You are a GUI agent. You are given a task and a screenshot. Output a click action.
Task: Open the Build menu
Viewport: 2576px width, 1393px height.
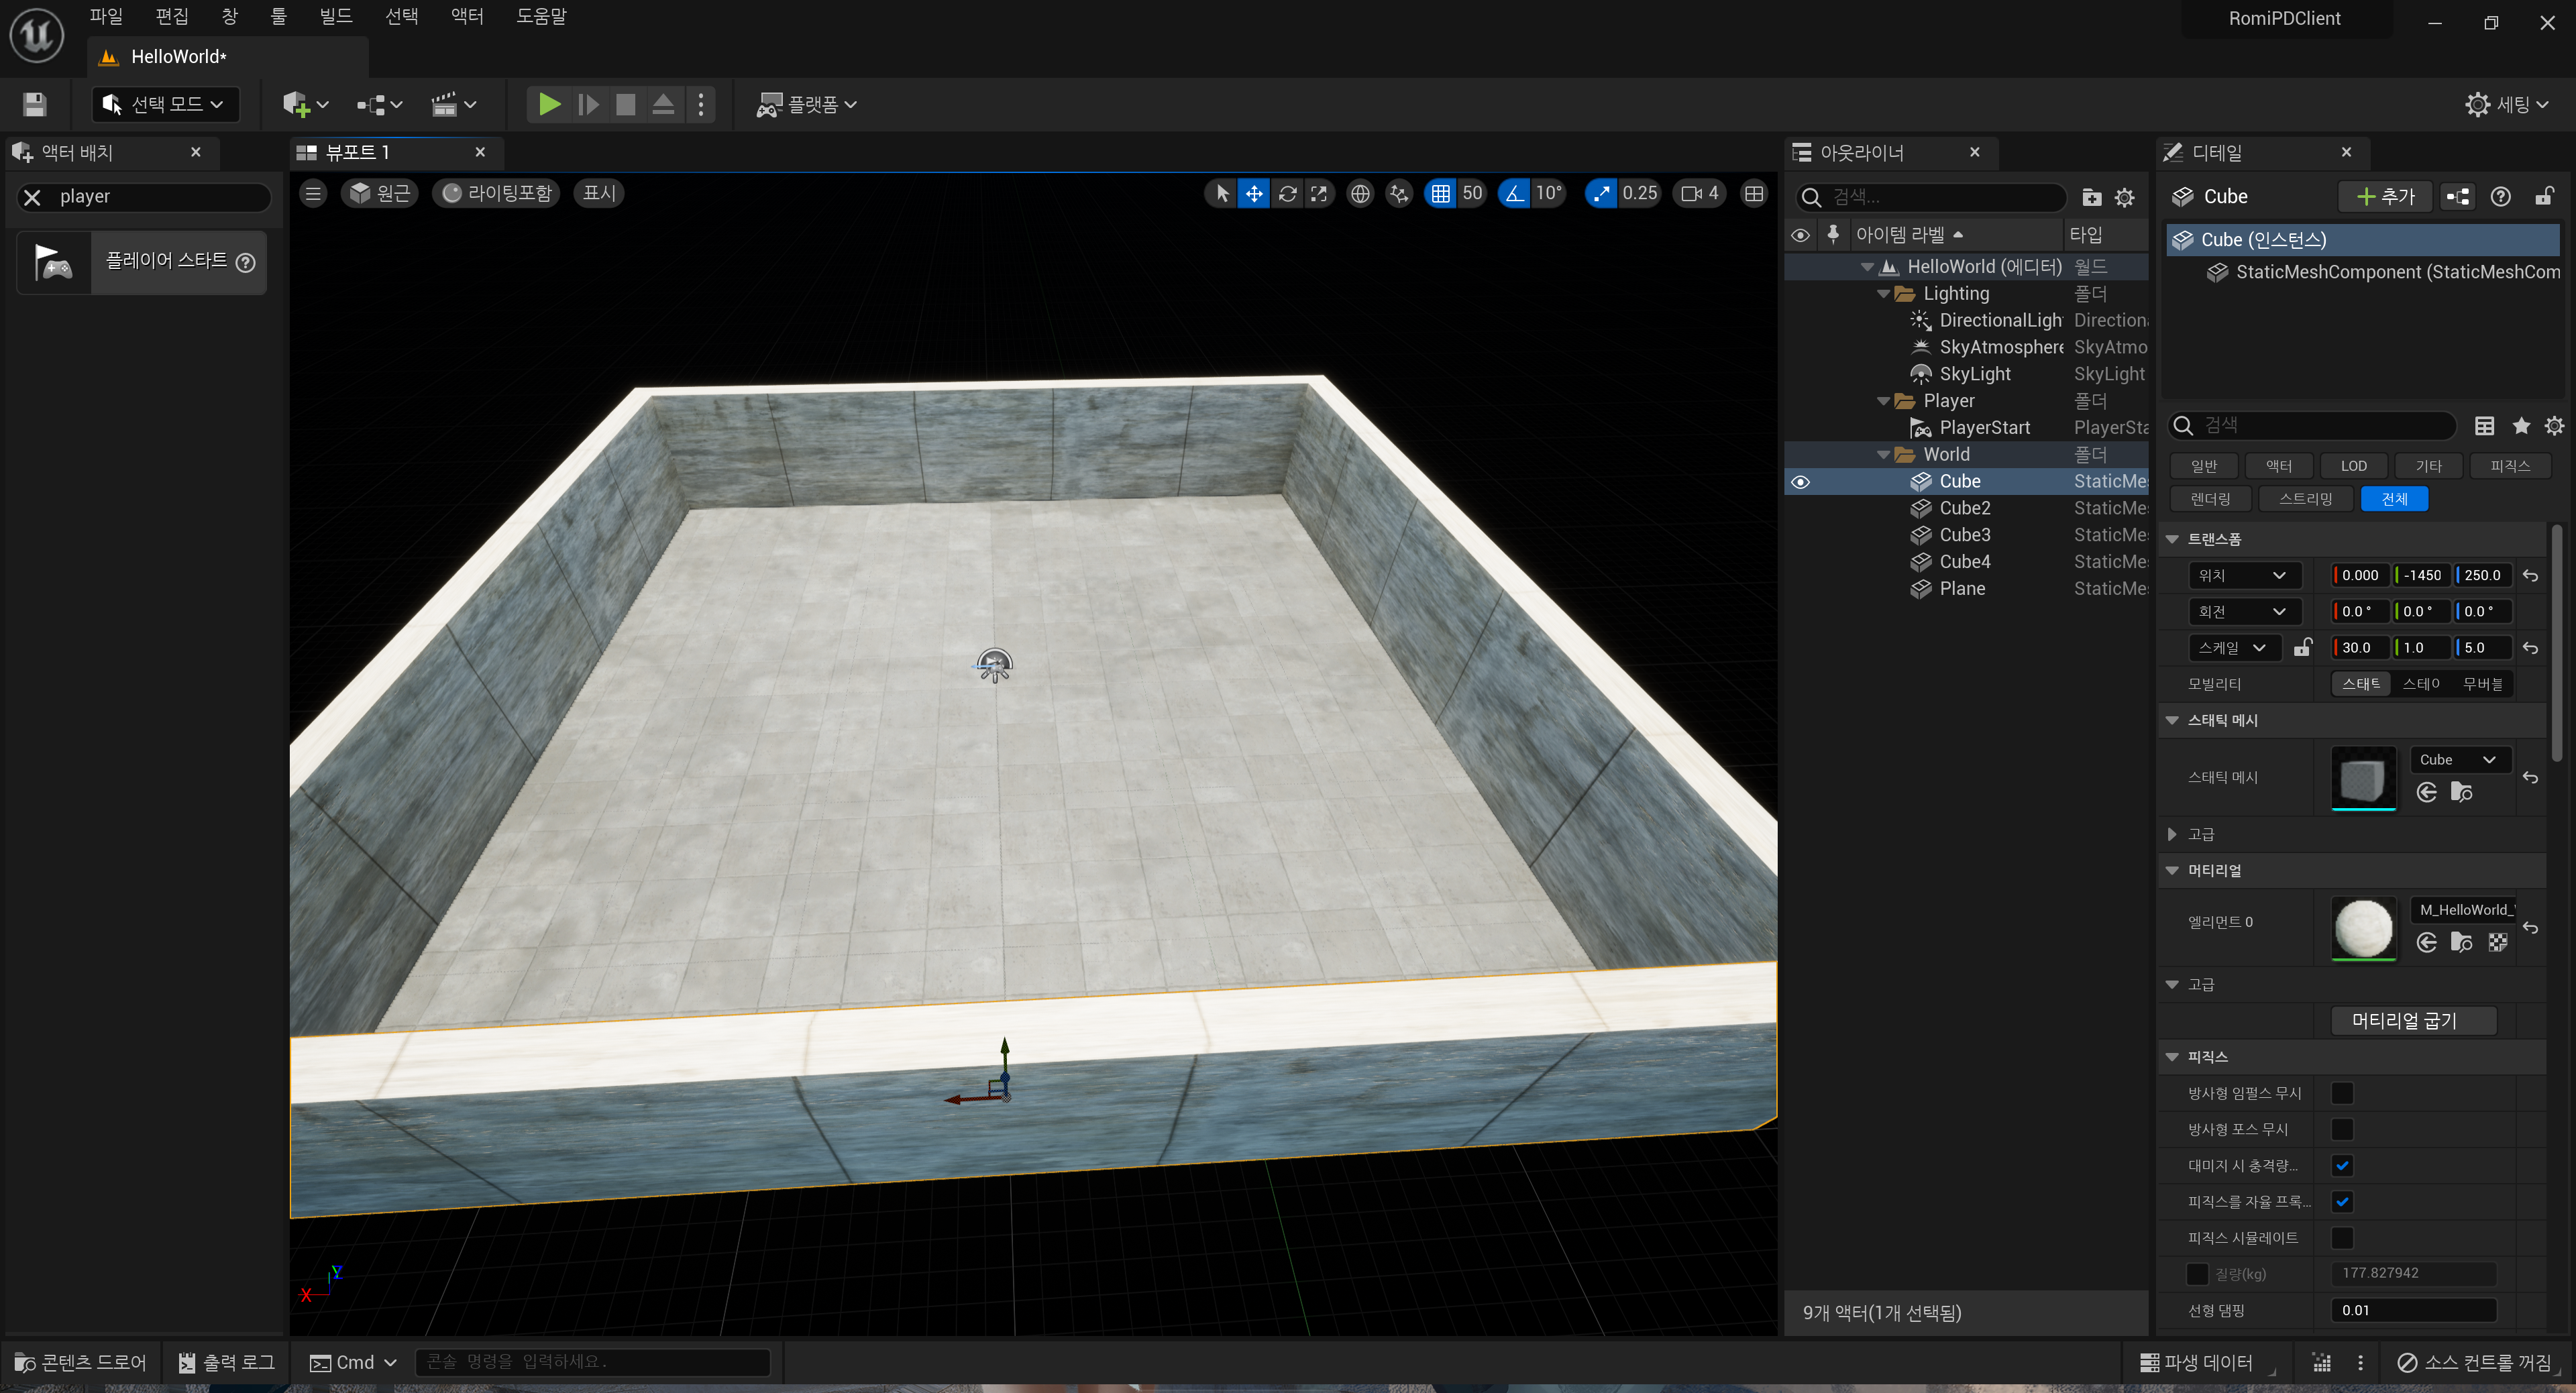tap(335, 16)
